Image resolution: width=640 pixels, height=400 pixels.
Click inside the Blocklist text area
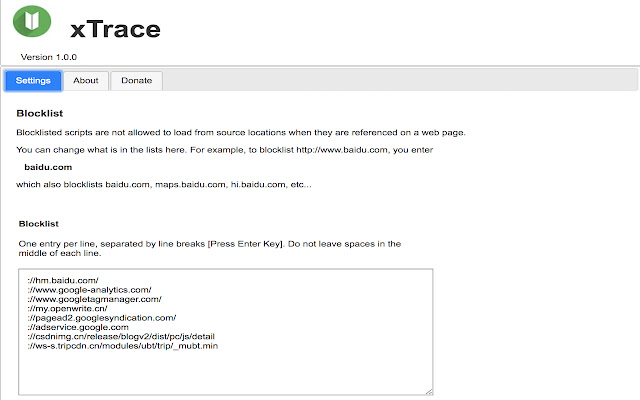[225, 331]
